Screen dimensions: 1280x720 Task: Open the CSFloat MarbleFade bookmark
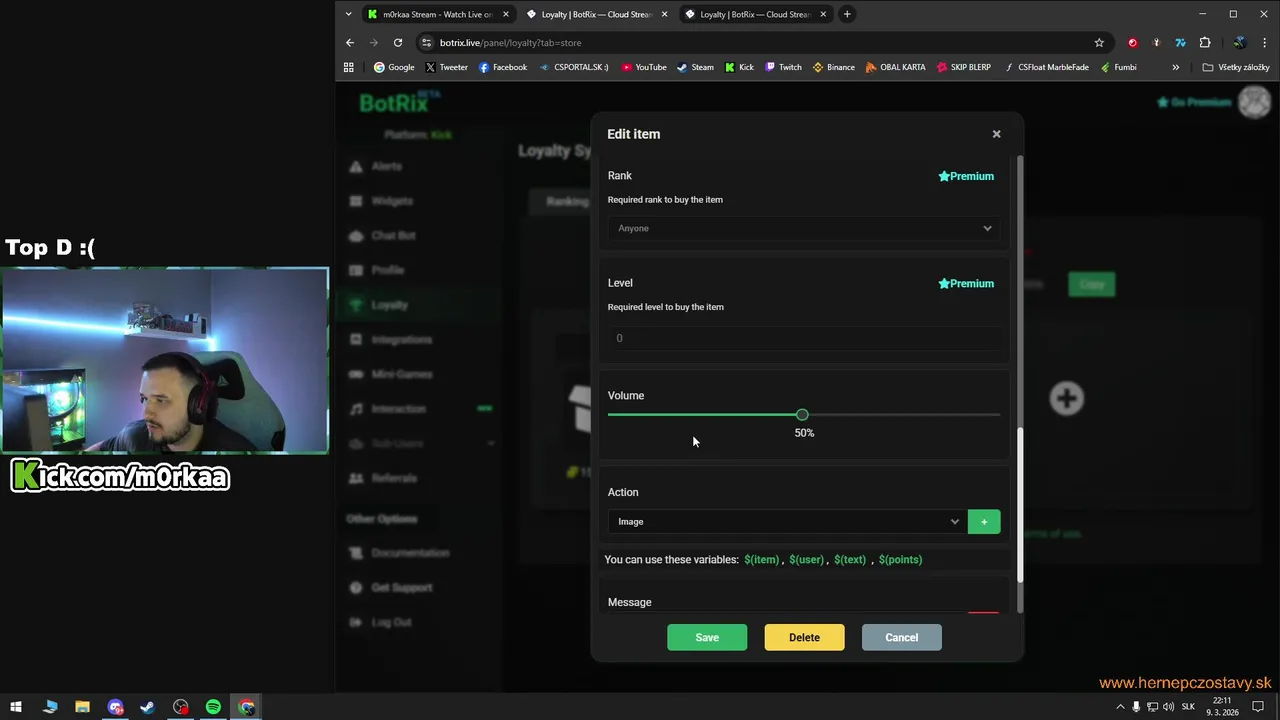pyautogui.click(x=1046, y=67)
